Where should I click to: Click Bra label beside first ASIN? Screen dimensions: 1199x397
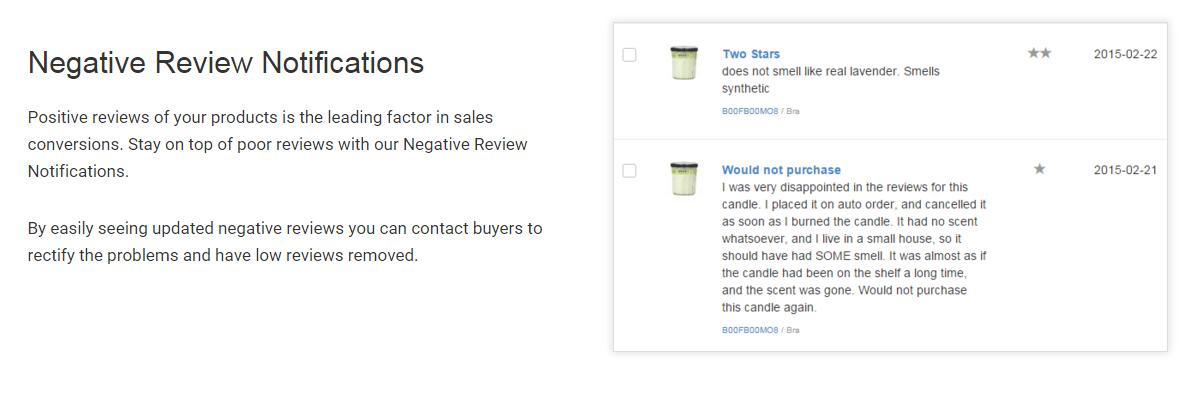pos(792,111)
